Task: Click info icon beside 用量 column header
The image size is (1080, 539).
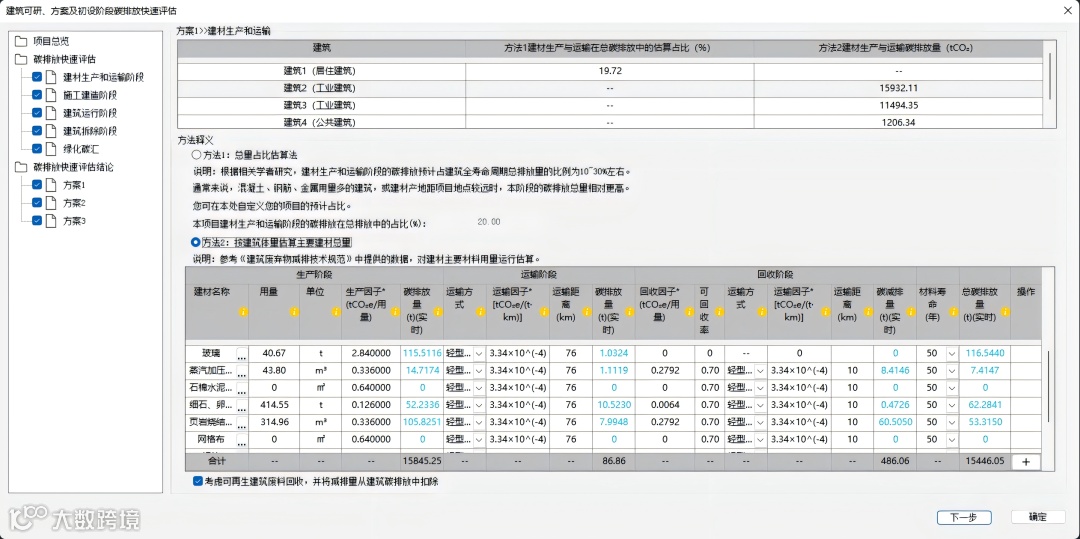Action: (x=292, y=312)
